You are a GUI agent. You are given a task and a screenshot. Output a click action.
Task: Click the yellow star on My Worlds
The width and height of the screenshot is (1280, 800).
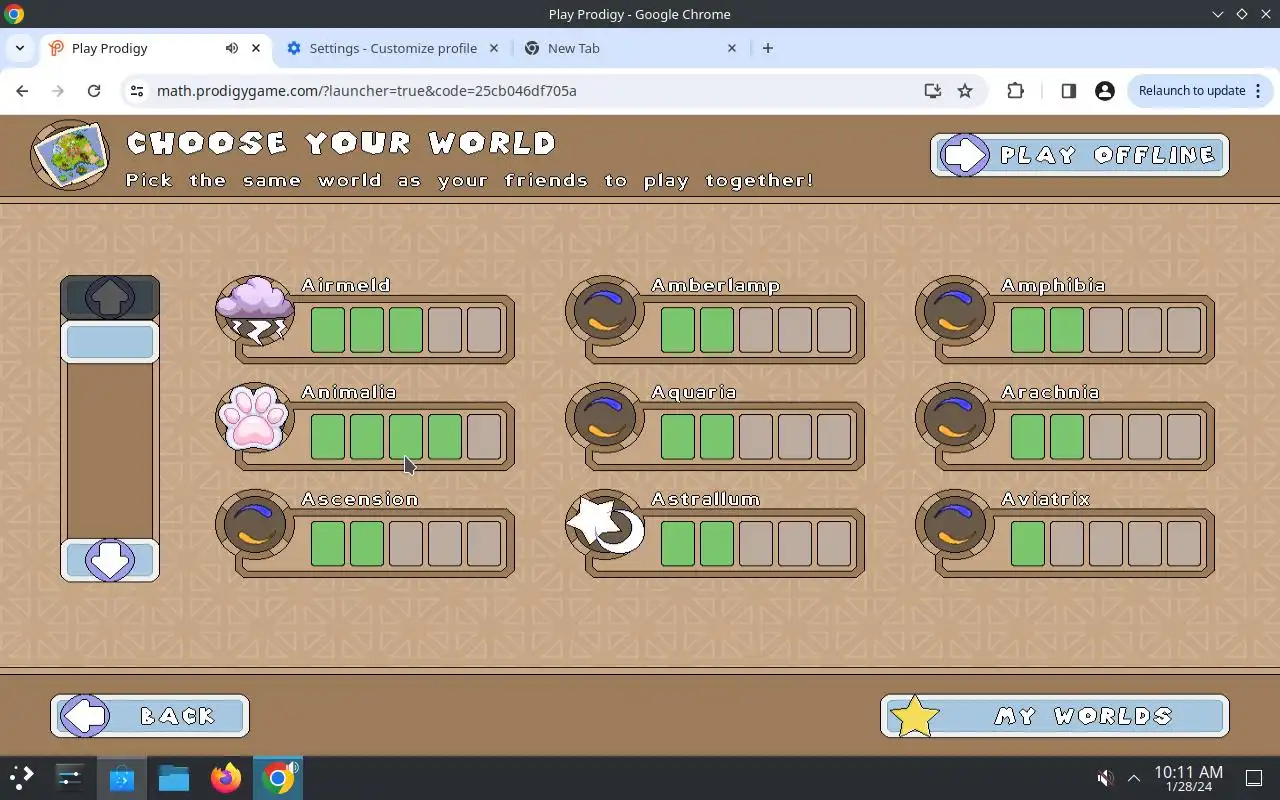(x=914, y=717)
